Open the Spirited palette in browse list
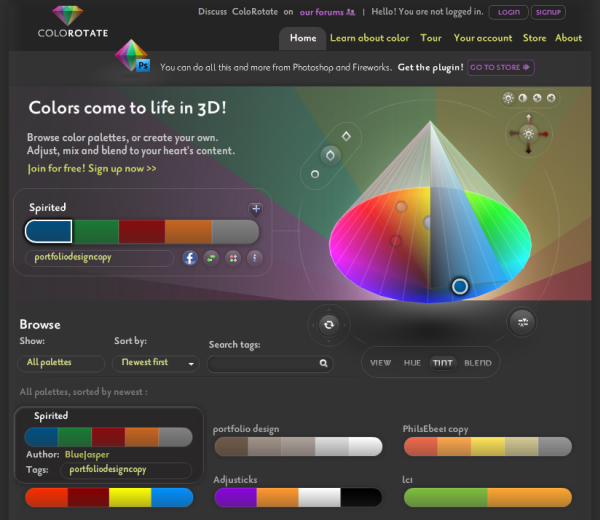Image resolution: width=600 pixels, height=520 pixels. coord(108,437)
